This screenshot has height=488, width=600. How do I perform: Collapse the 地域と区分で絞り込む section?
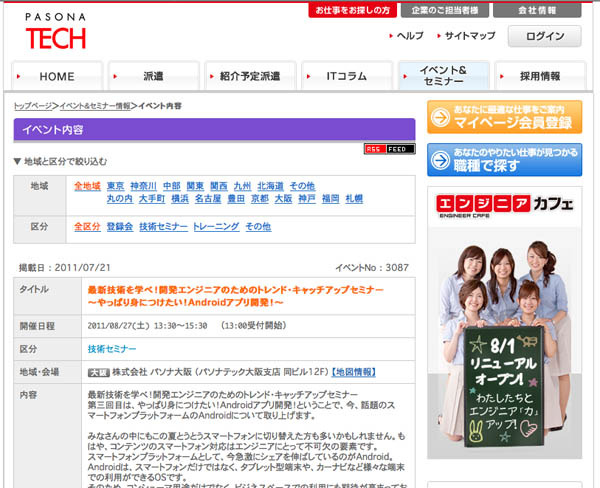[x=60, y=161]
